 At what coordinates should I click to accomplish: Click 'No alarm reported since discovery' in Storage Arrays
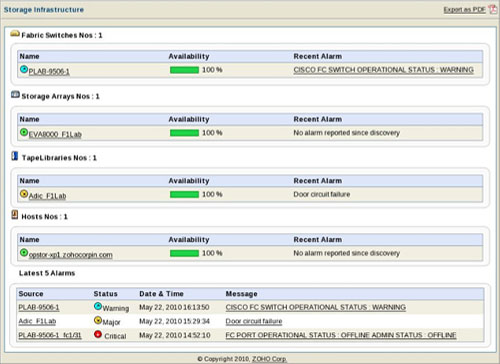pyautogui.click(x=346, y=133)
